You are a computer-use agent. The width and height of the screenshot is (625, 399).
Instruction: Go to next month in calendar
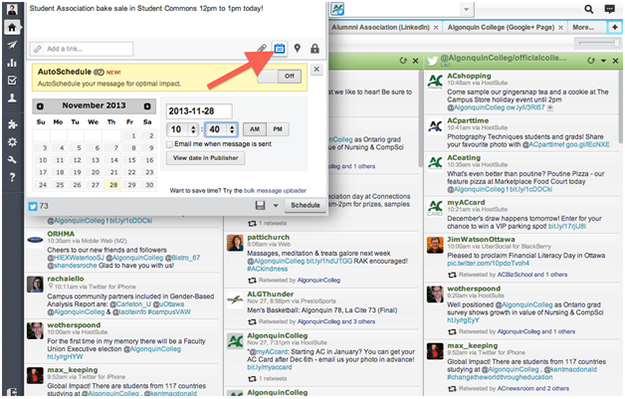pos(147,106)
